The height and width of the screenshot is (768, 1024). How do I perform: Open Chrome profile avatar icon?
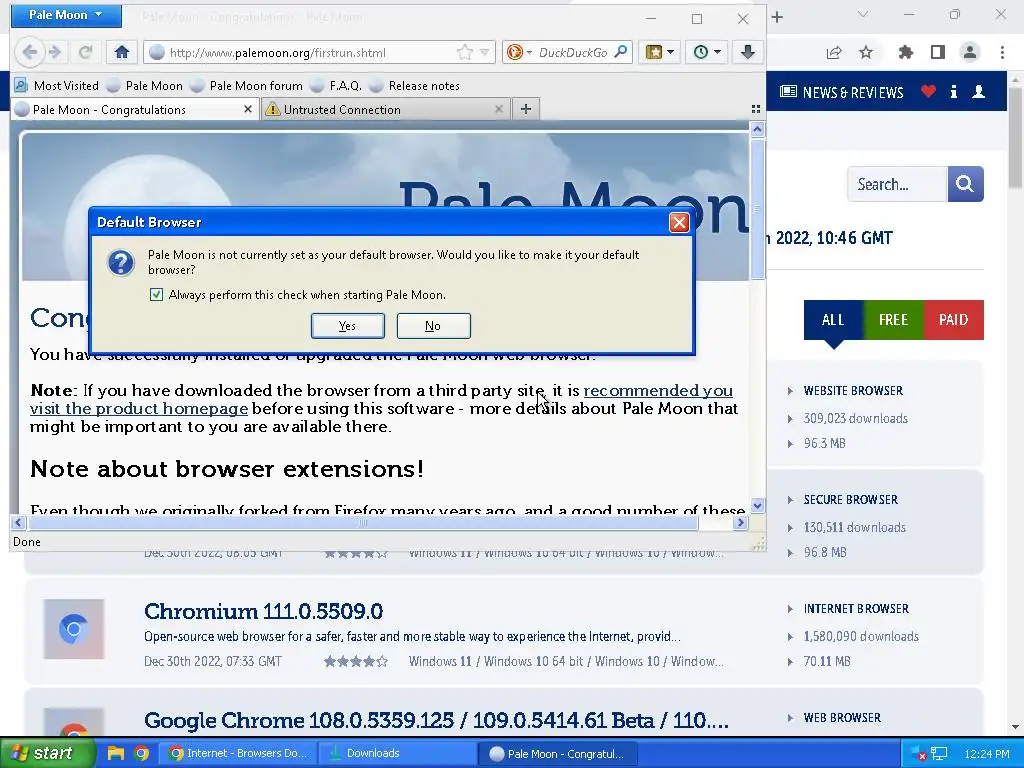[x=970, y=52]
